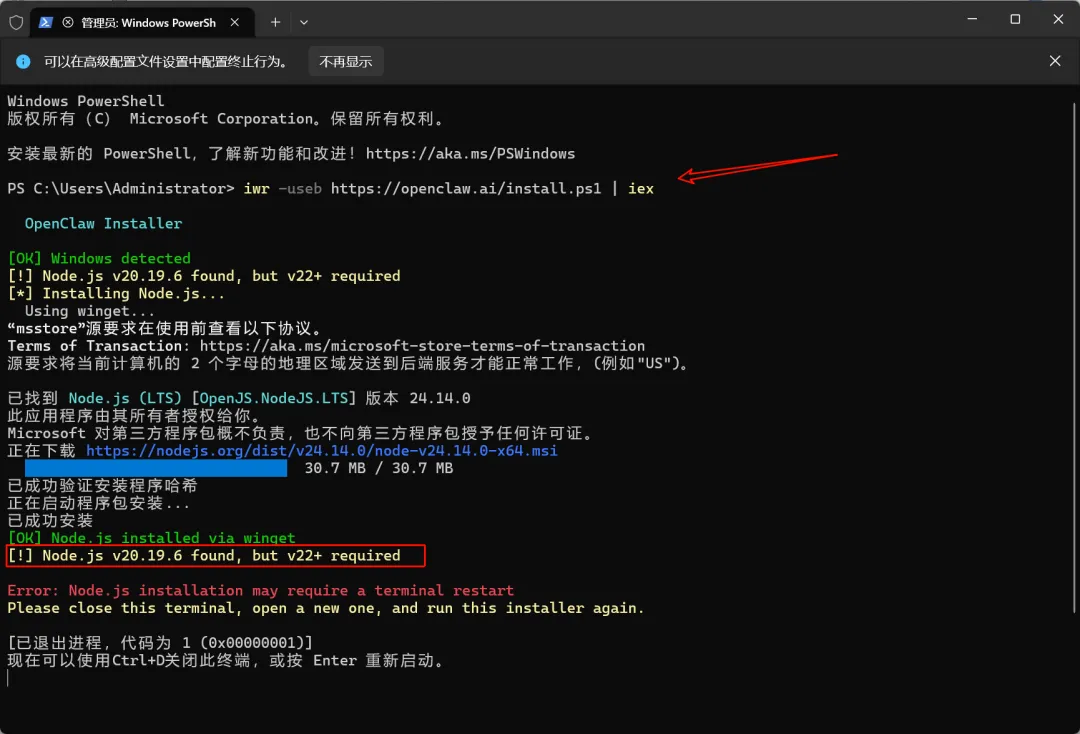Click the 已找到 Node.js (LTS) version line

pos(239,399)
